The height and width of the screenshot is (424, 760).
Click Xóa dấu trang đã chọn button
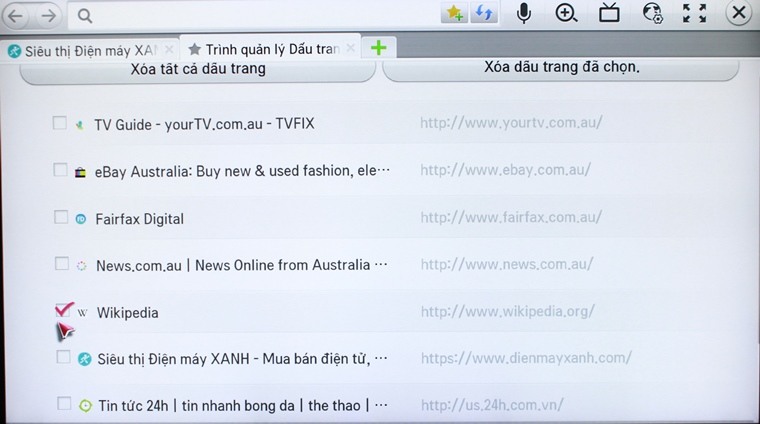(561, 68)
